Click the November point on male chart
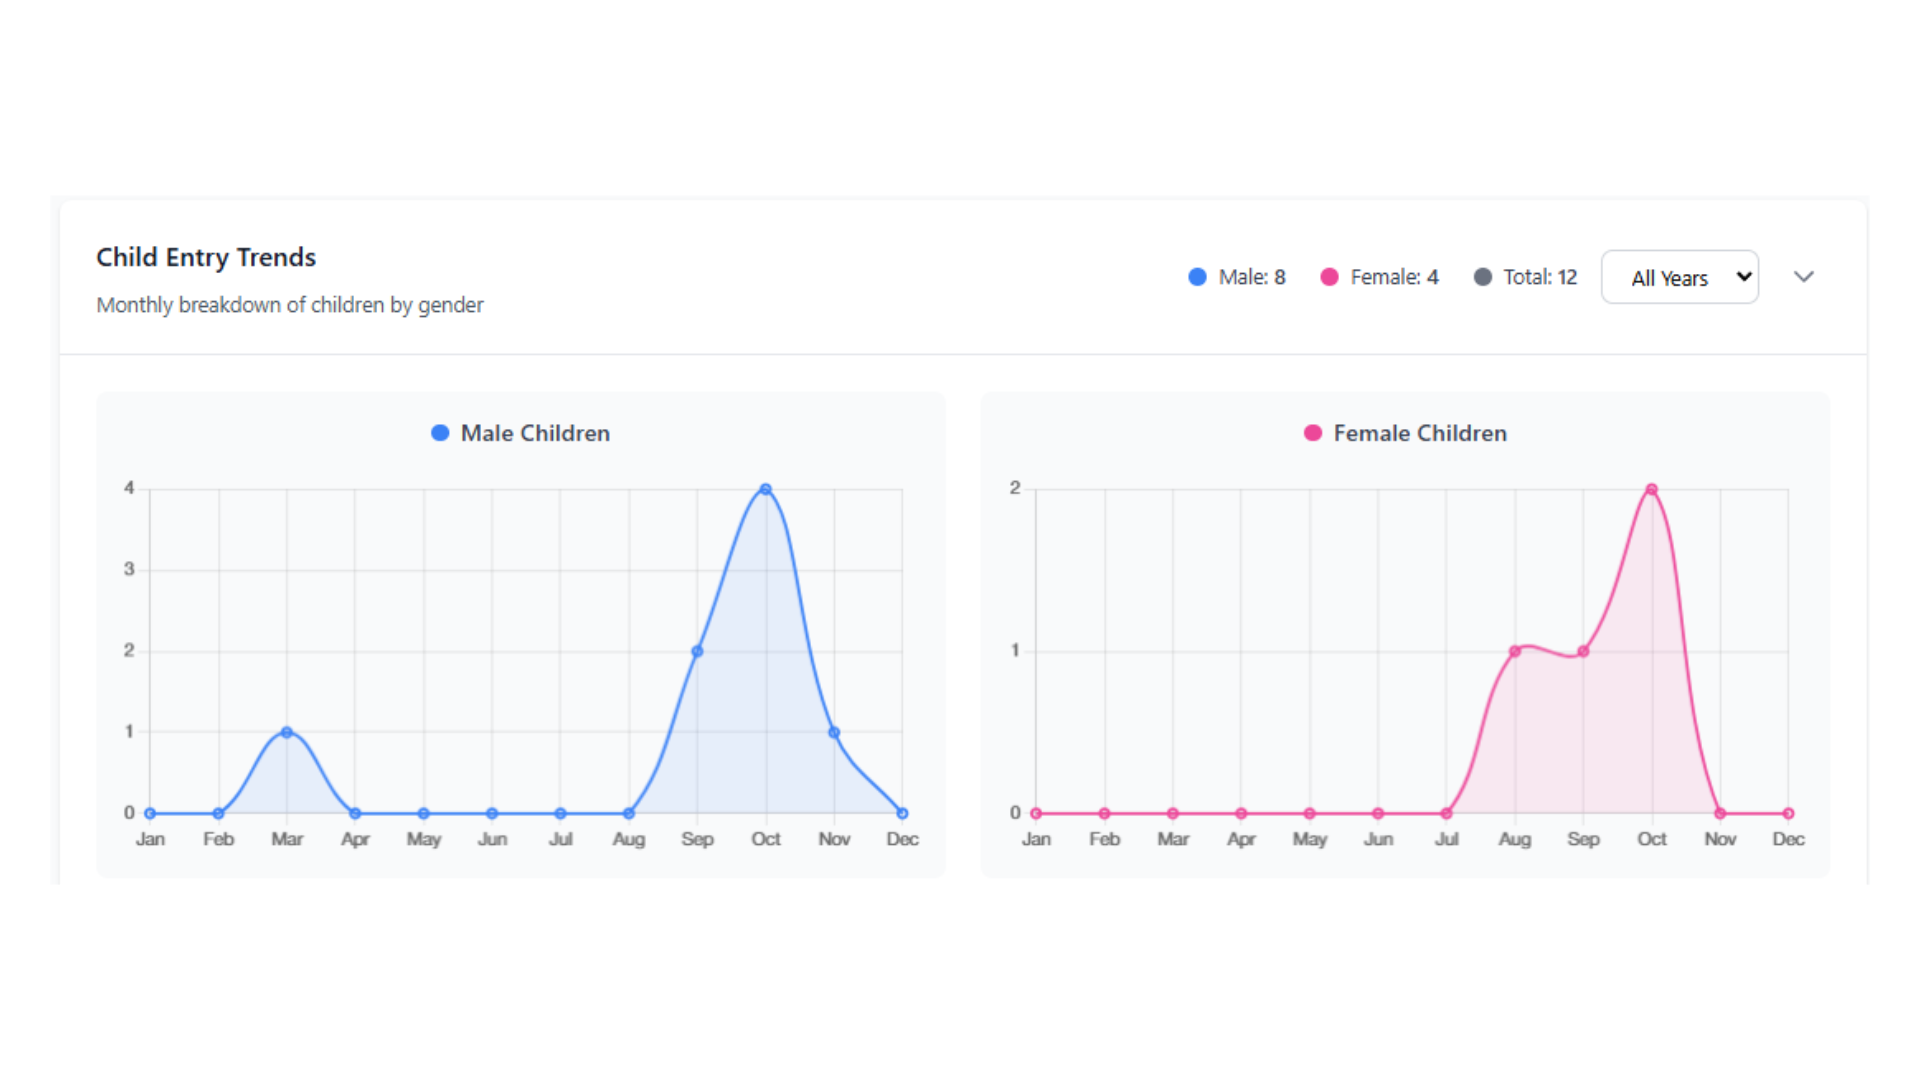 click(834, 731)
